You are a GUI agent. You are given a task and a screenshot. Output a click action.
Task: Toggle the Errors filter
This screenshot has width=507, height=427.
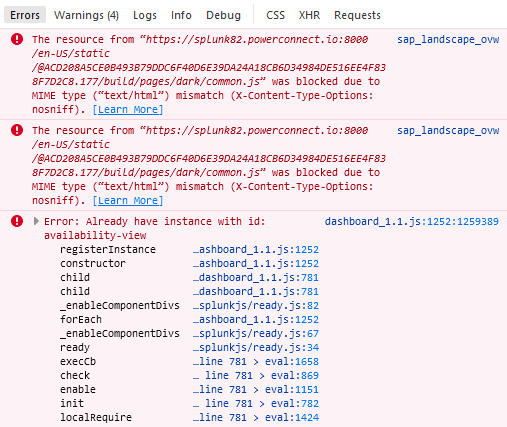point(25,15)
